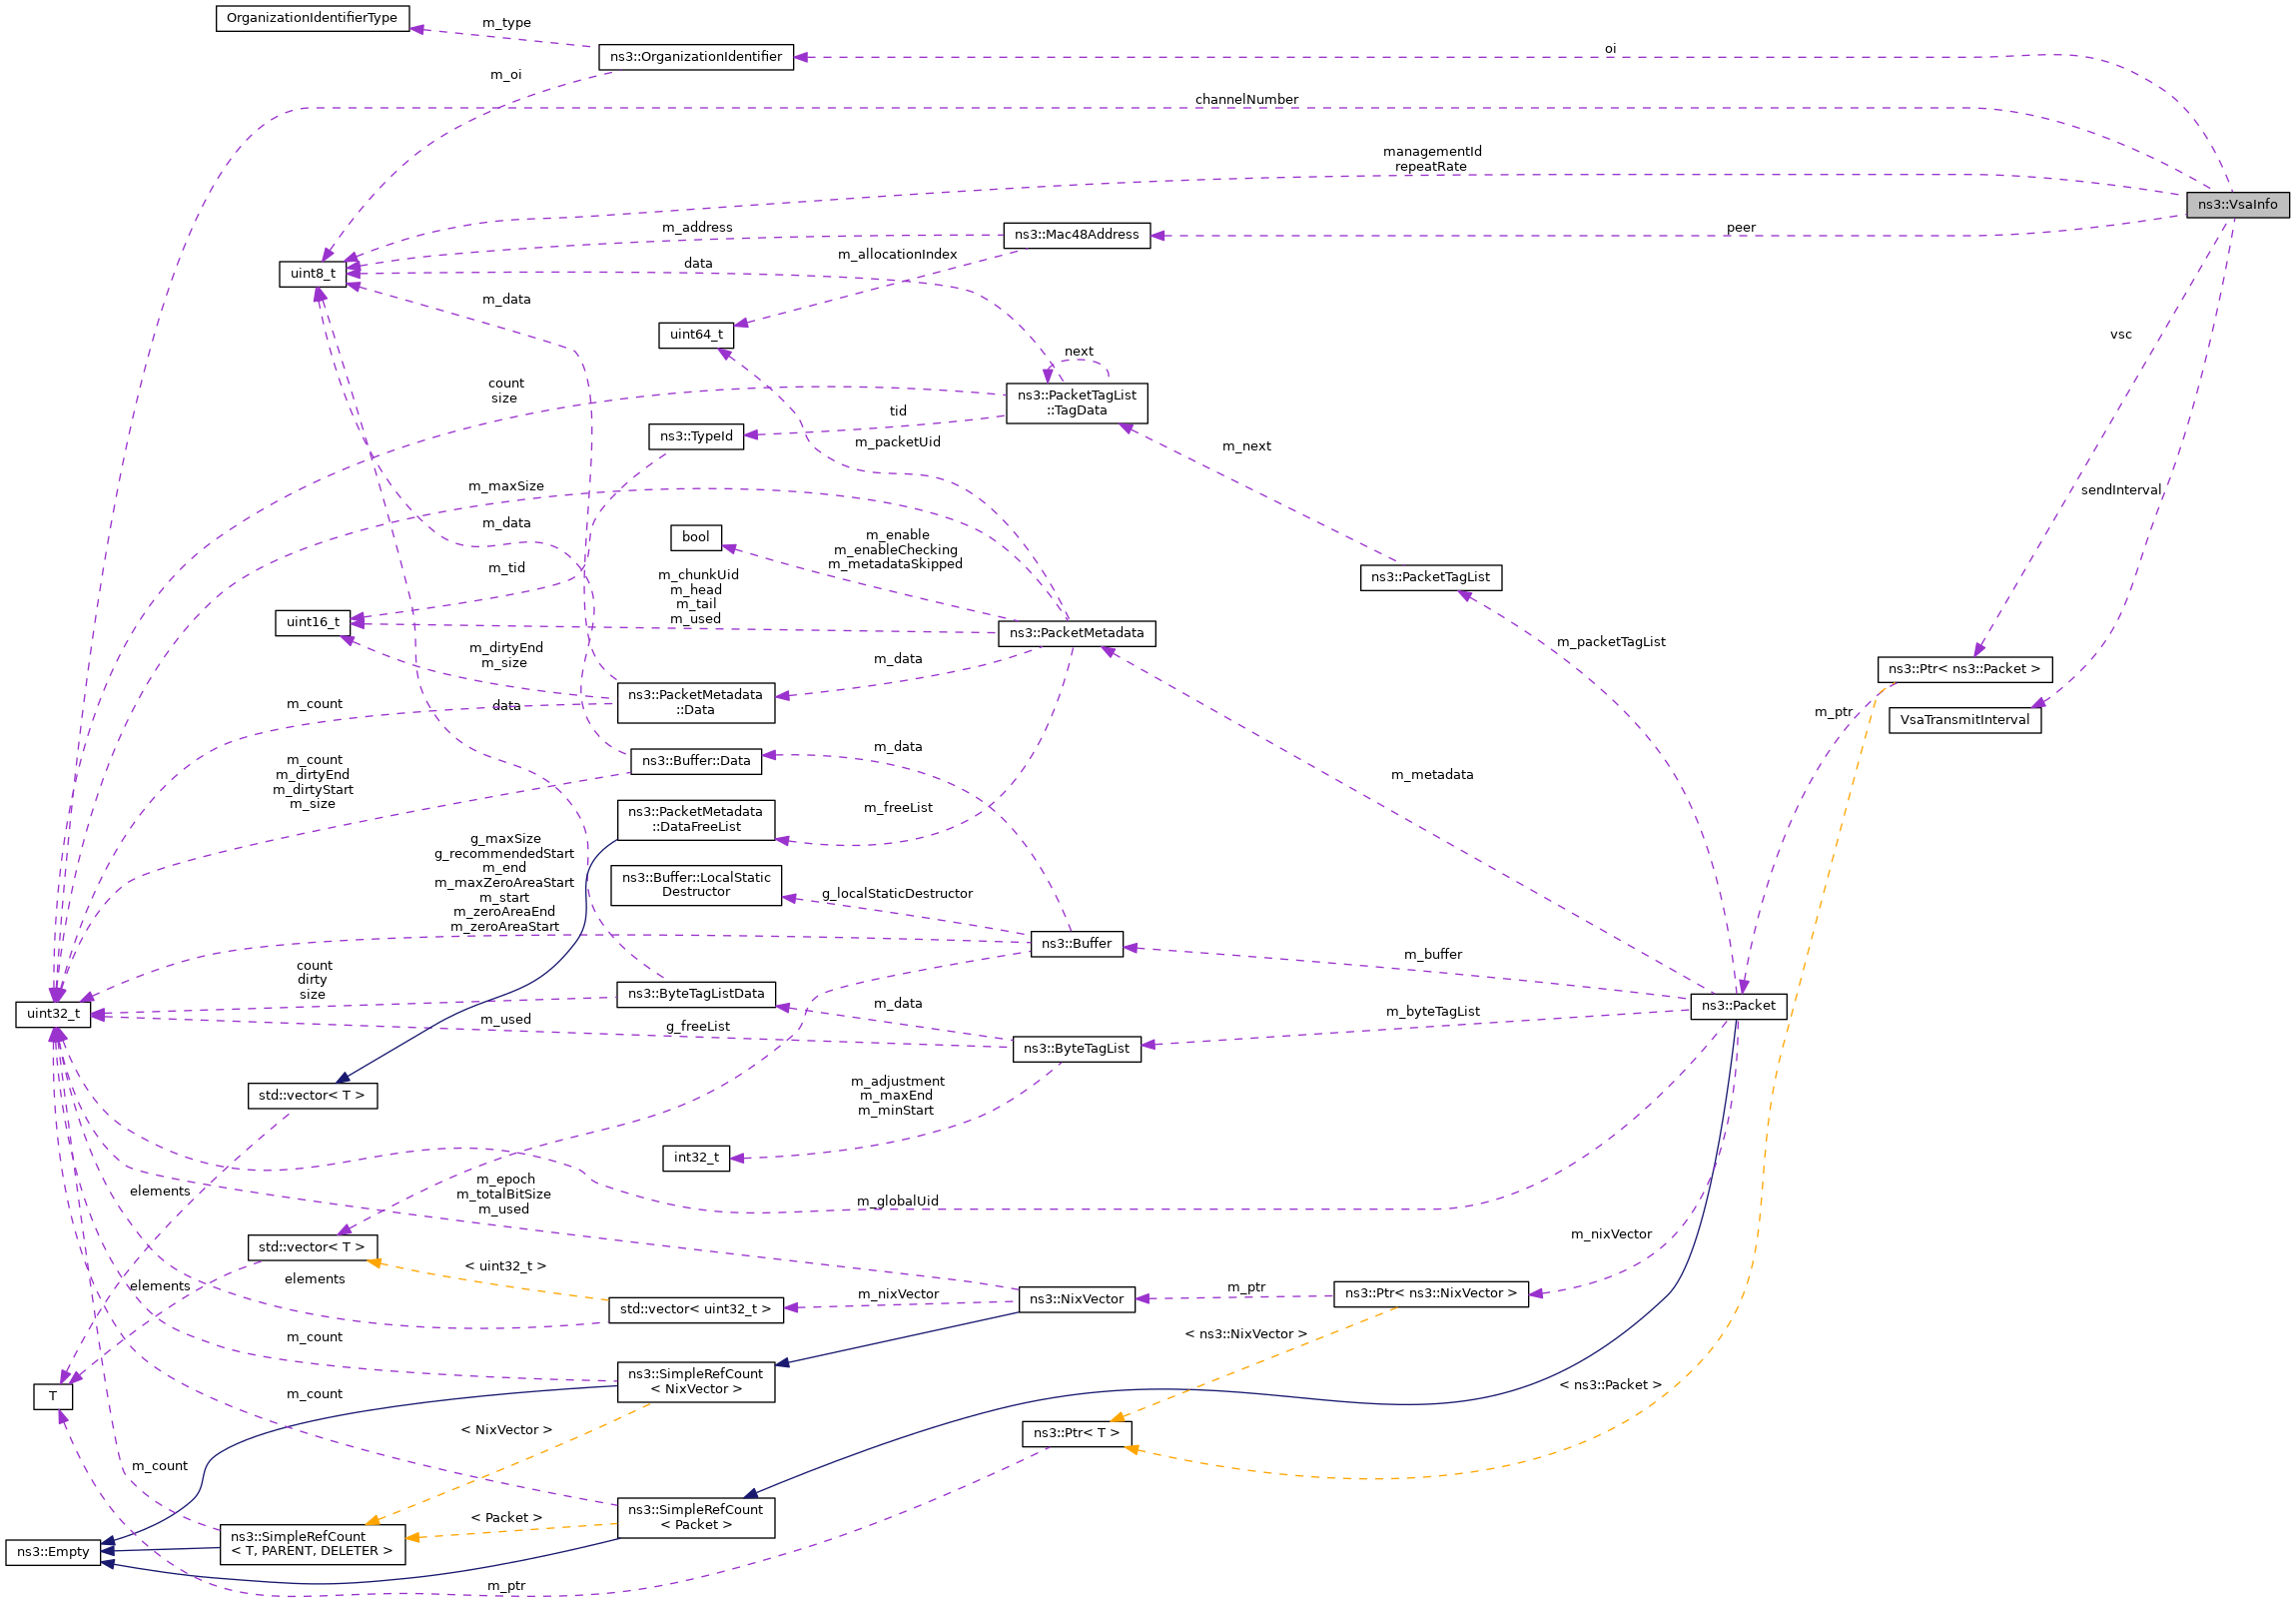Select the ns3::Ptr< ns3::Packet > node
This screenshot has width=2296, height=1603.
coord(1964,669)
